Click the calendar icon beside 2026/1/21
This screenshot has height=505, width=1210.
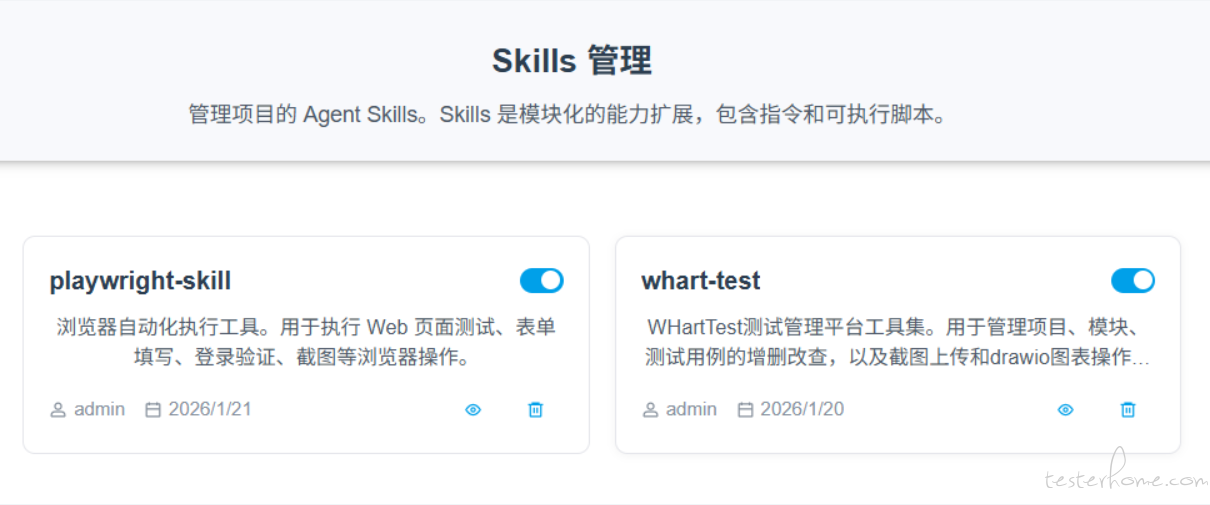coord(153,410)
